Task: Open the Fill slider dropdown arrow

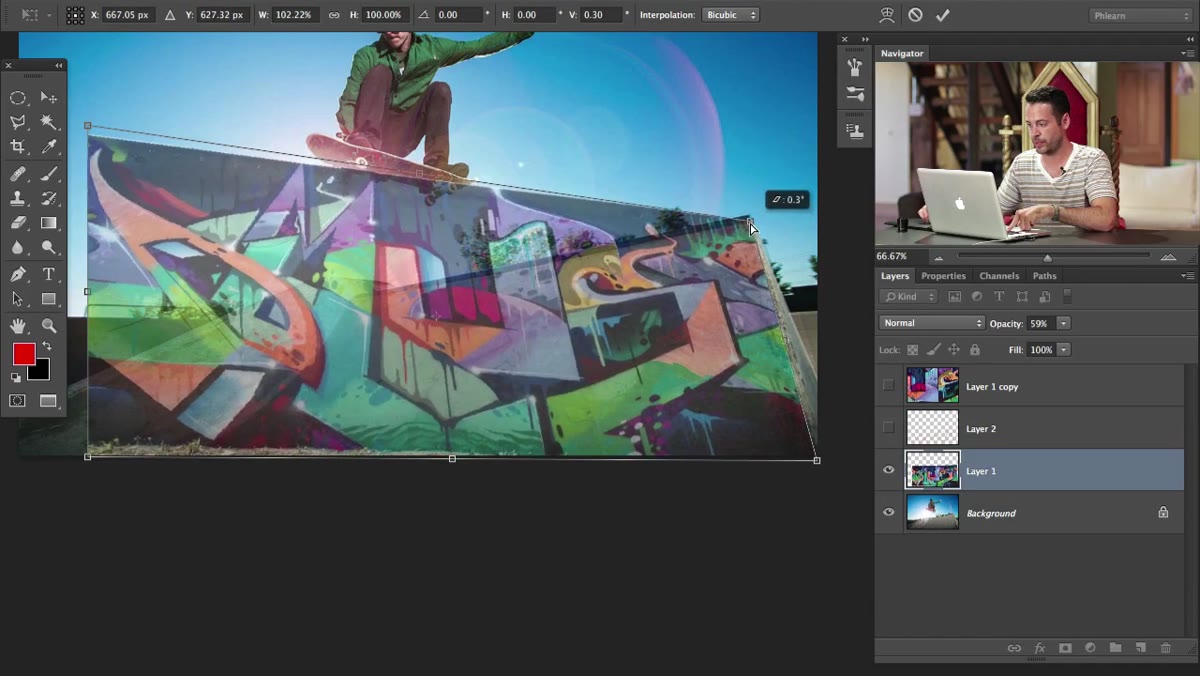Action: click(x=1063, y=349)
